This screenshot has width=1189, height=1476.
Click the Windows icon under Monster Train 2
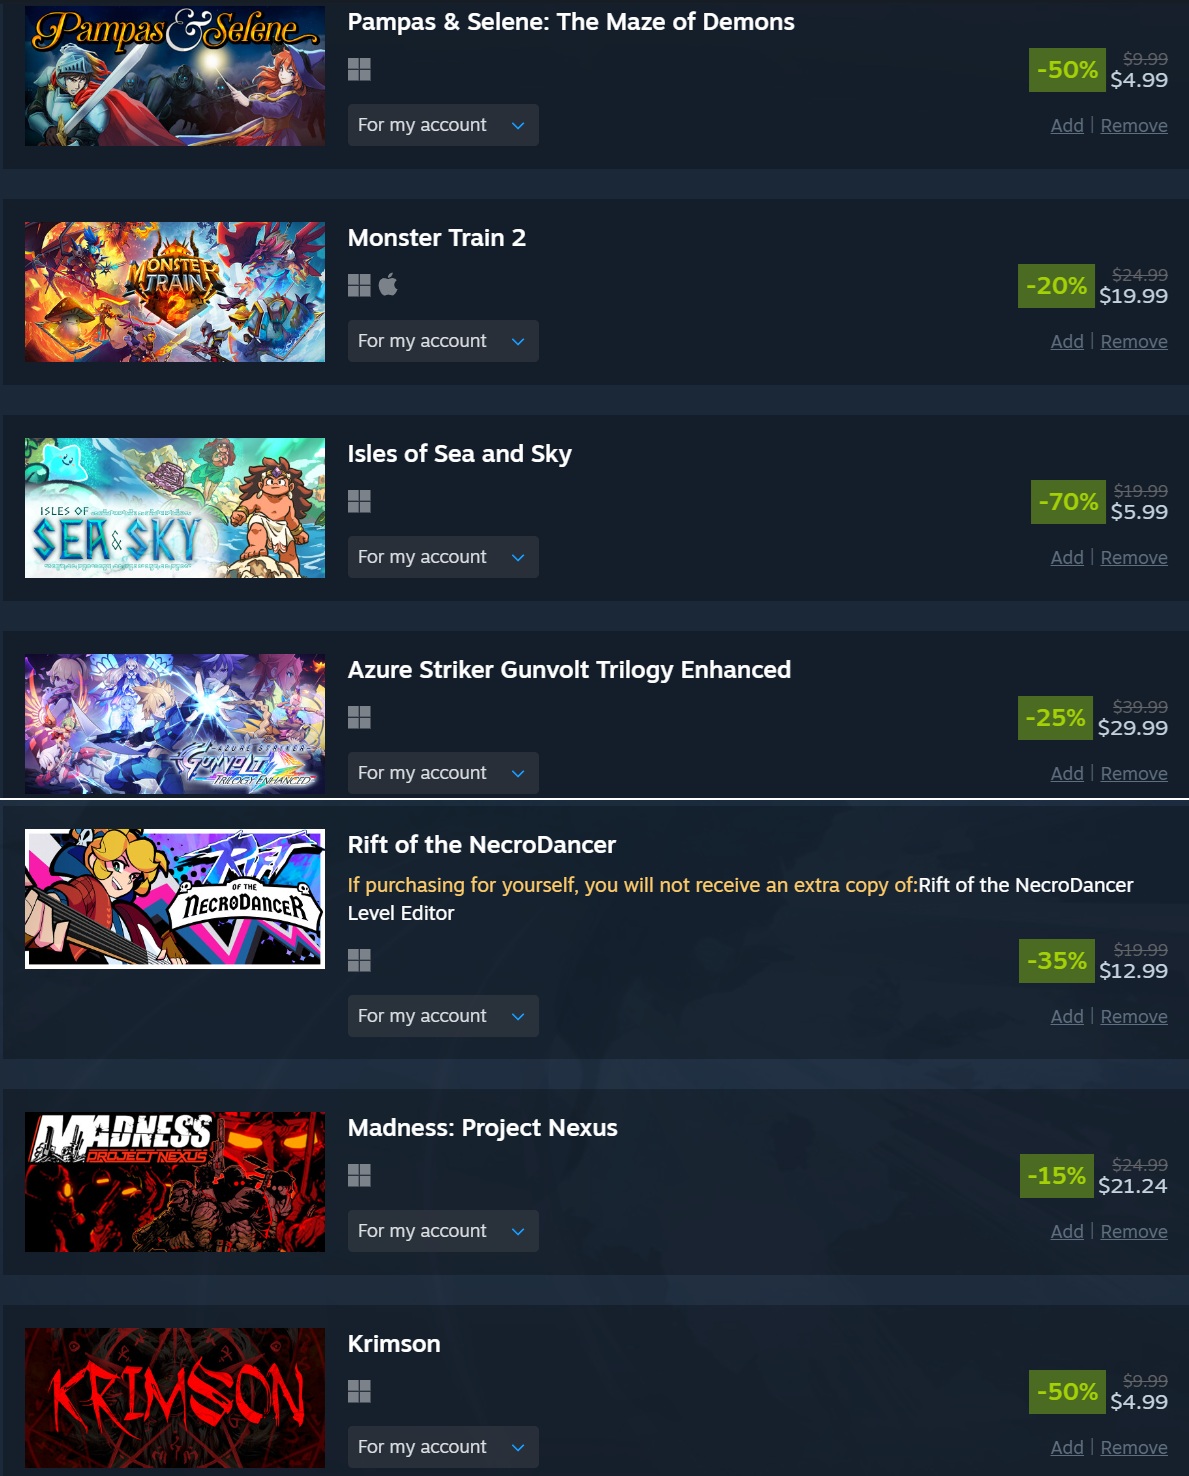point(359,285)
